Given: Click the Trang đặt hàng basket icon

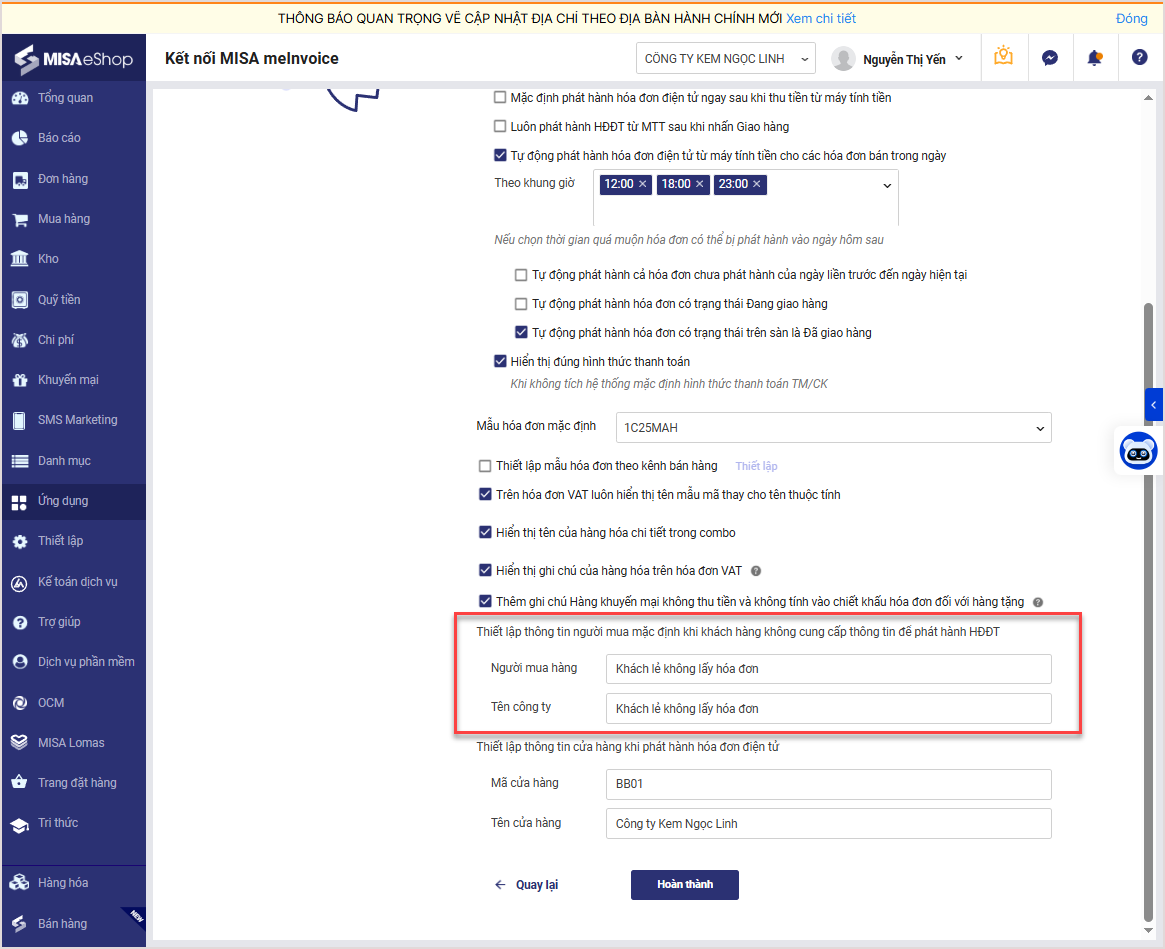Looking at the screenshot, I should click(x=20, y=783).
